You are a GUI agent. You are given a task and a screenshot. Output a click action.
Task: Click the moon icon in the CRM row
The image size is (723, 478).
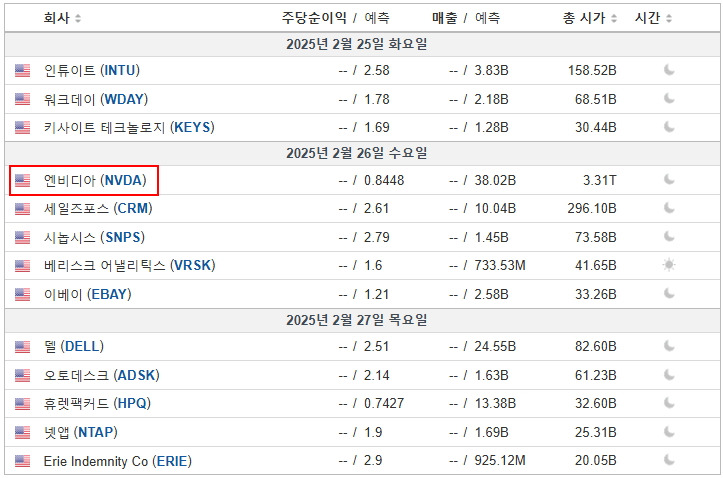point(669,208)
